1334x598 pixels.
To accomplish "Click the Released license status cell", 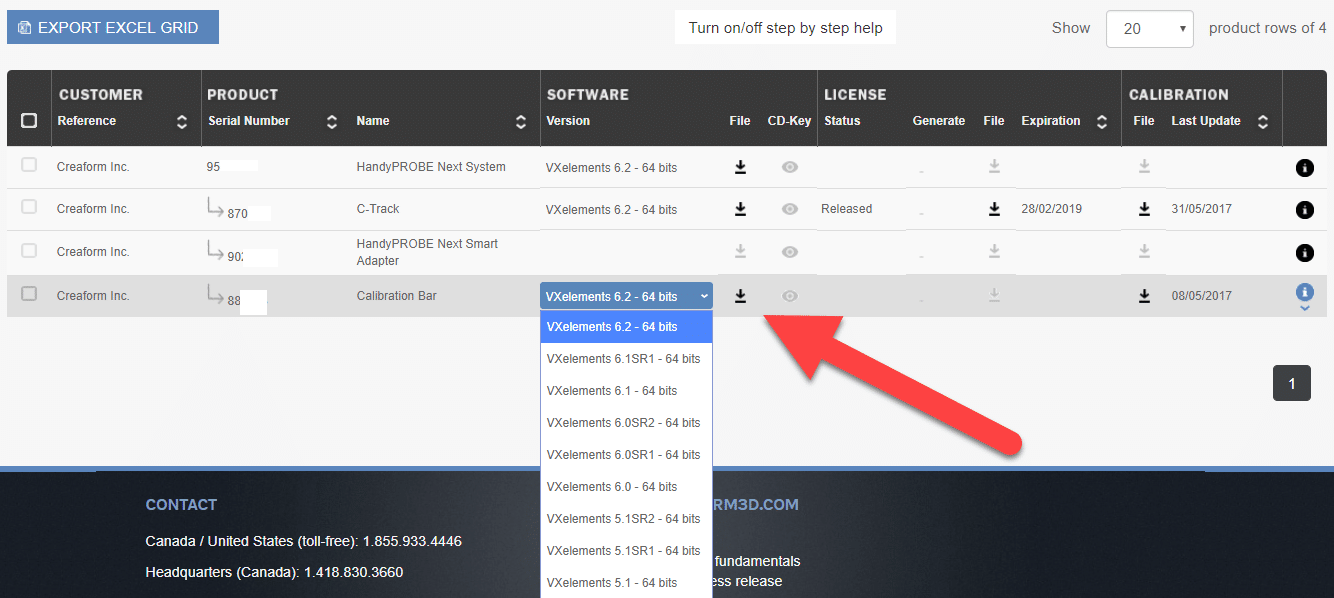I will click(x=846, y=209).
